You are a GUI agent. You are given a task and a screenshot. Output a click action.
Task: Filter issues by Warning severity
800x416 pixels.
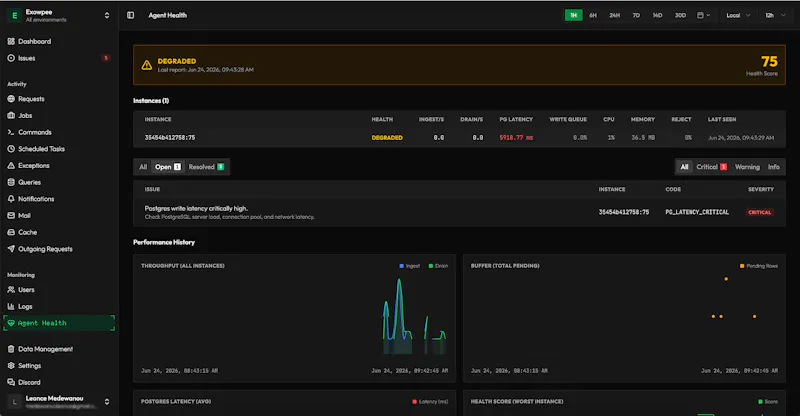(747, 167)
